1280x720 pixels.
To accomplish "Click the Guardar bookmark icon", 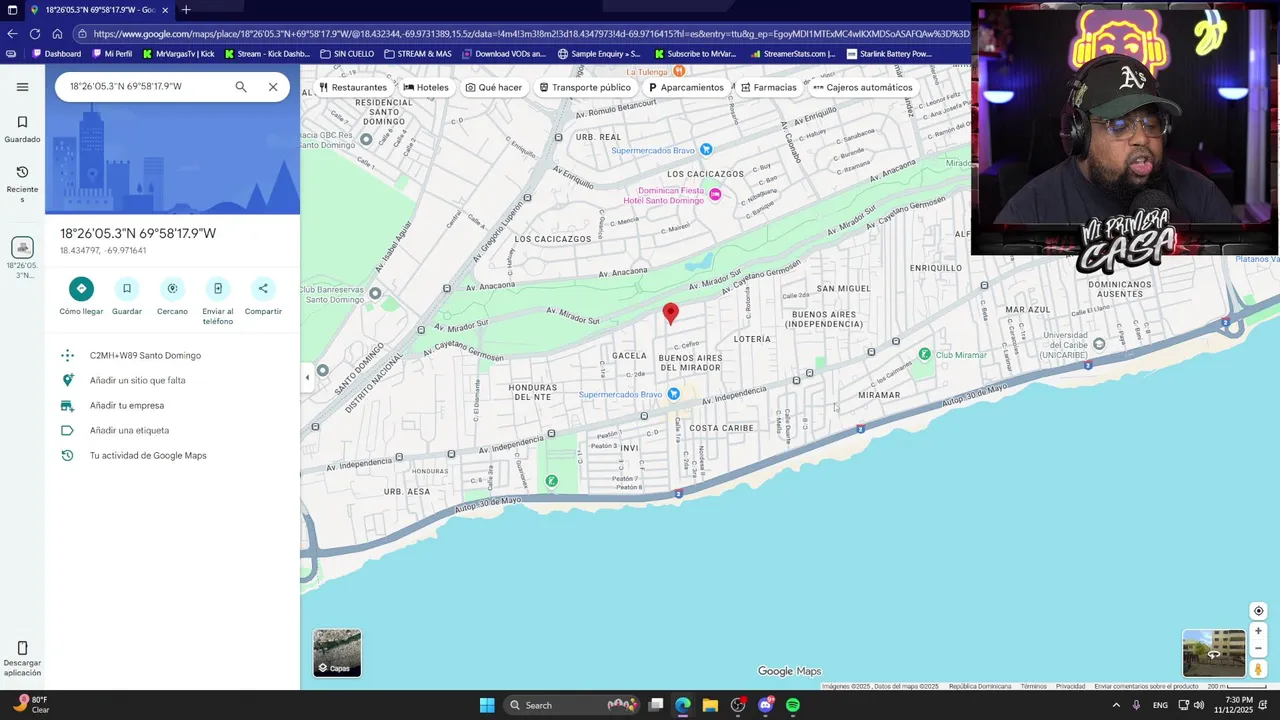I will (127, 289).
